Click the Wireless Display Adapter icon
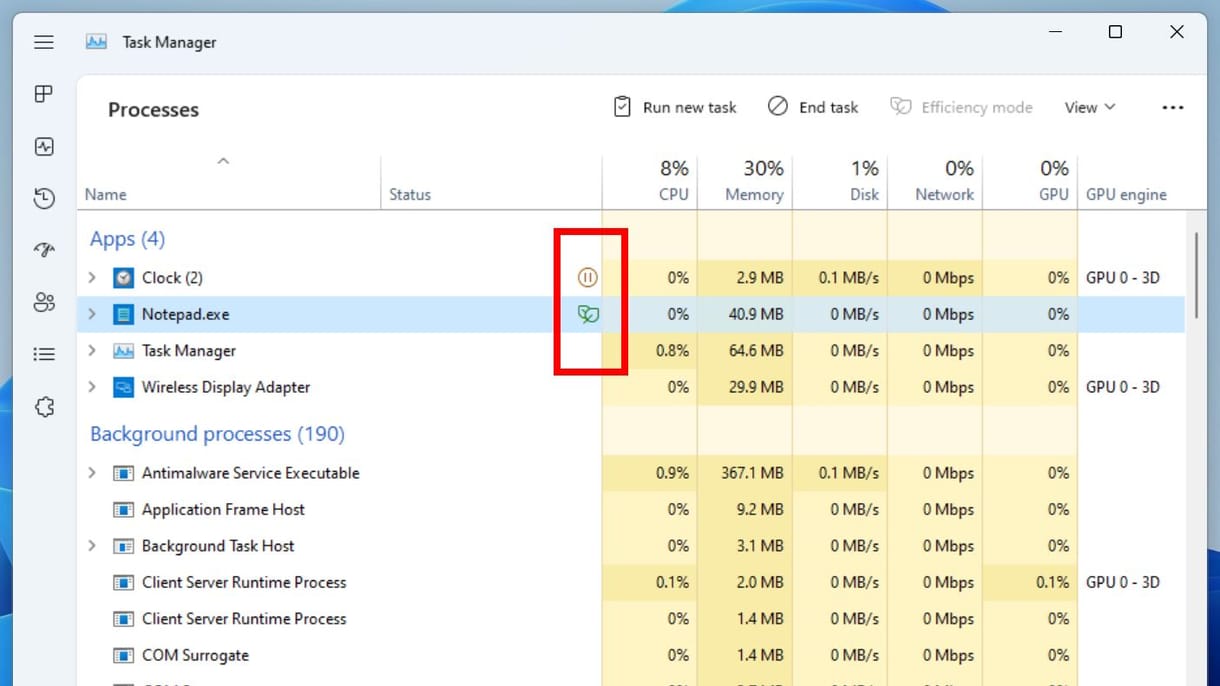The image size is (1220, 686). click(x=123, y=387)
